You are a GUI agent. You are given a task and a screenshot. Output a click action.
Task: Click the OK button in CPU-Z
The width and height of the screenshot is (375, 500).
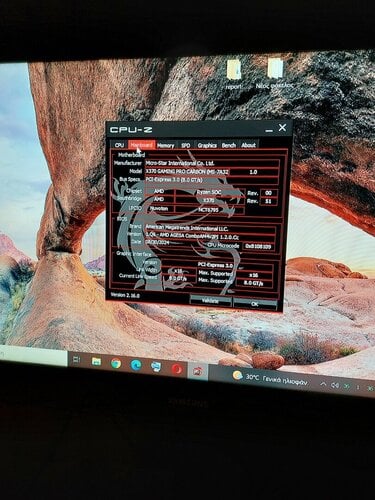coord(255,304)
